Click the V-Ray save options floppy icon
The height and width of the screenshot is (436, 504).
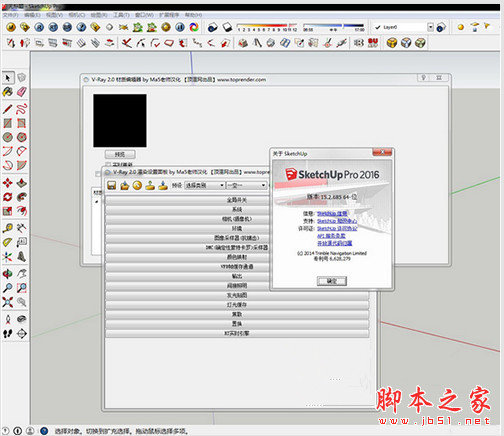pos(112,185)
